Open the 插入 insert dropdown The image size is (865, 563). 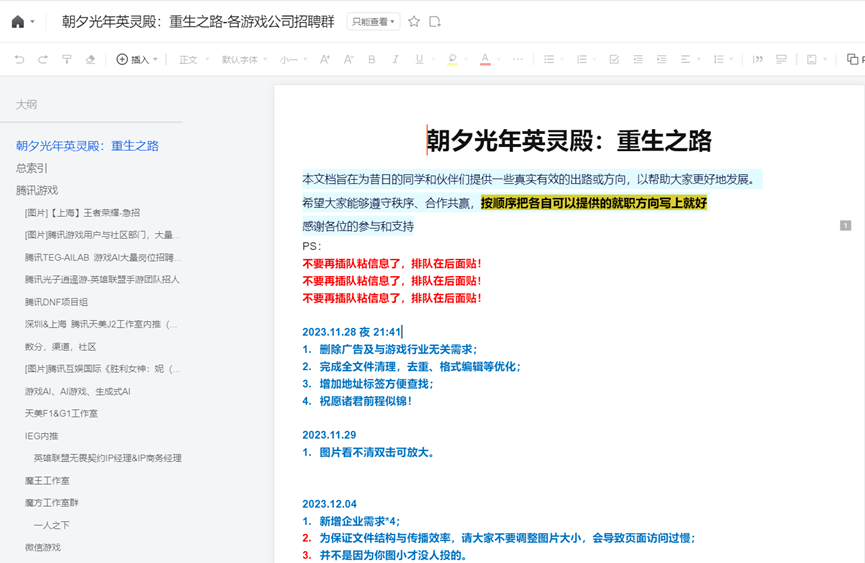pos(138,60)
